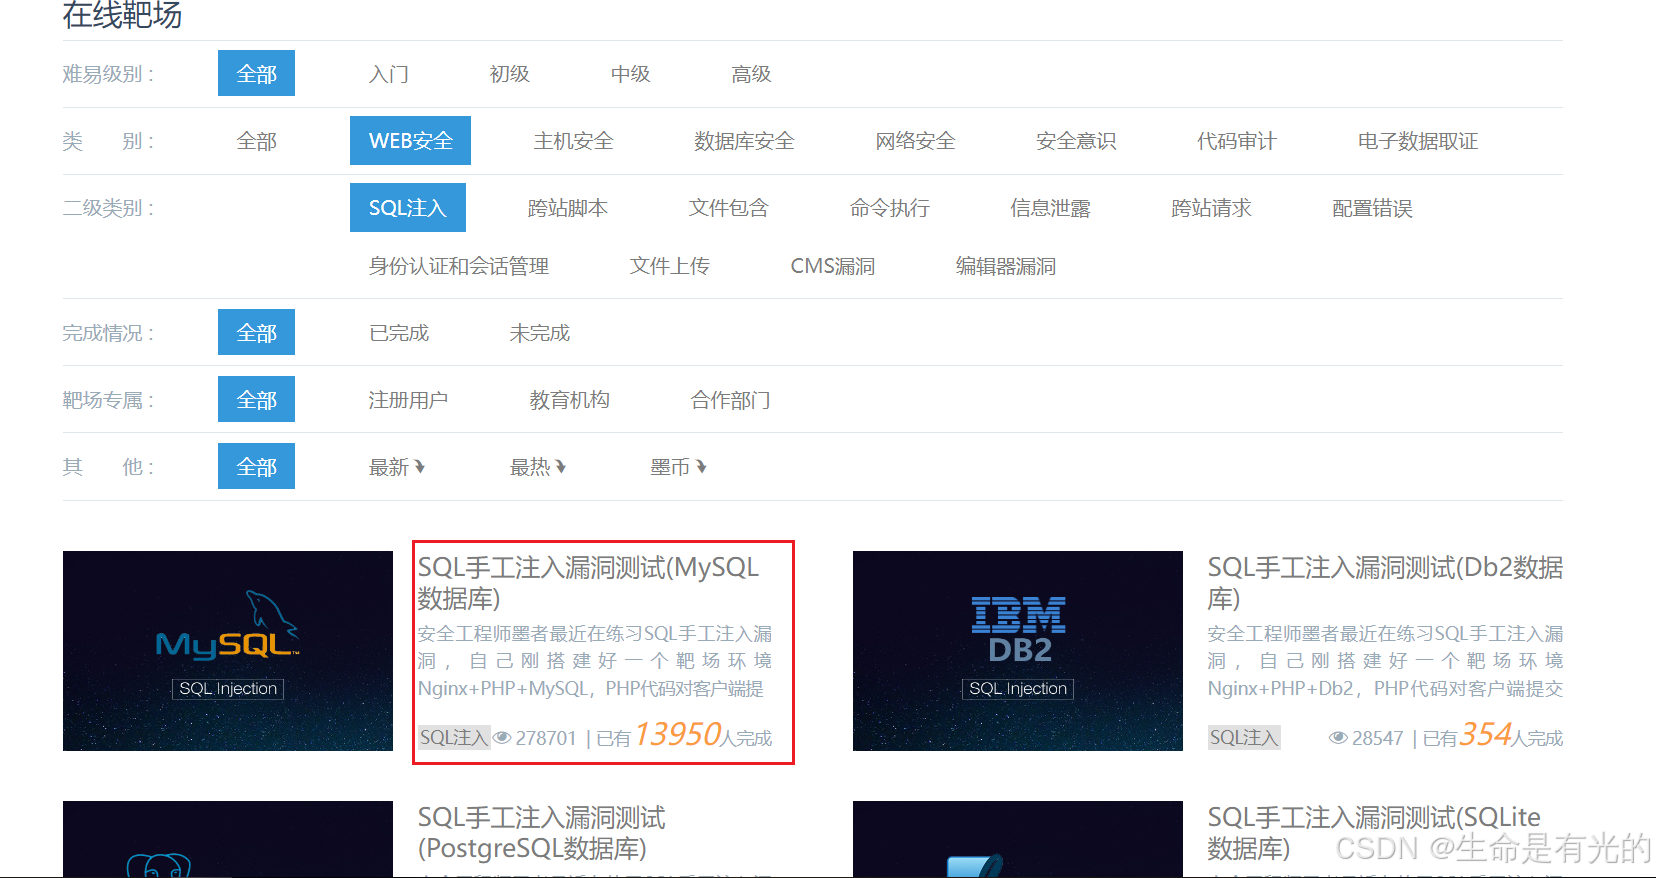Click the 354 completion count
Viewport: 1656px width, 878px height.
click(x=1486, y=735)
